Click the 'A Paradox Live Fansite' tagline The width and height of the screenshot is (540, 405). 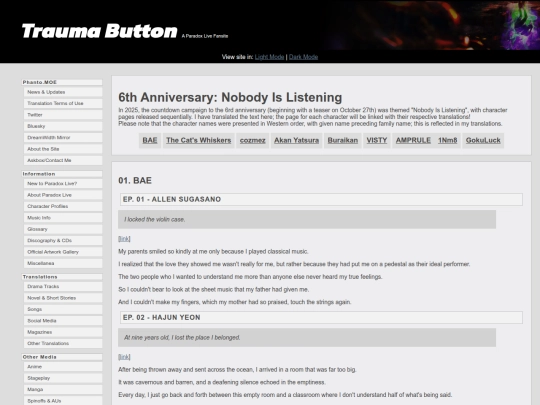coord(205,36)
